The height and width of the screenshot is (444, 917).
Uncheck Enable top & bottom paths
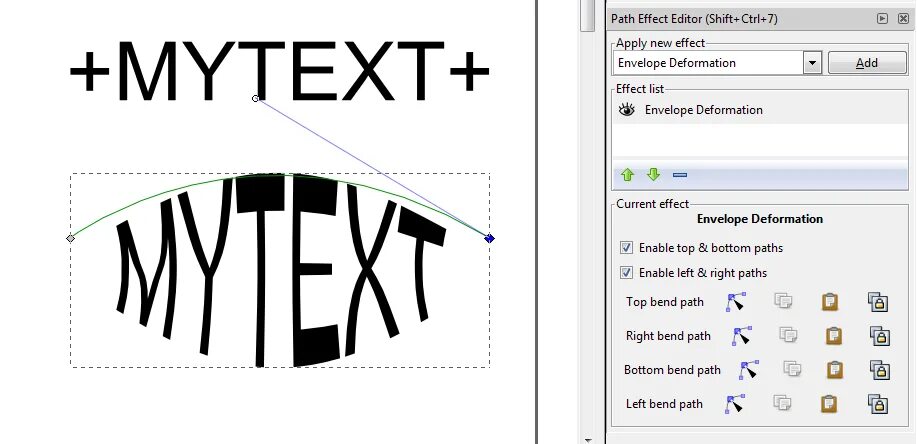coord(626,247)
